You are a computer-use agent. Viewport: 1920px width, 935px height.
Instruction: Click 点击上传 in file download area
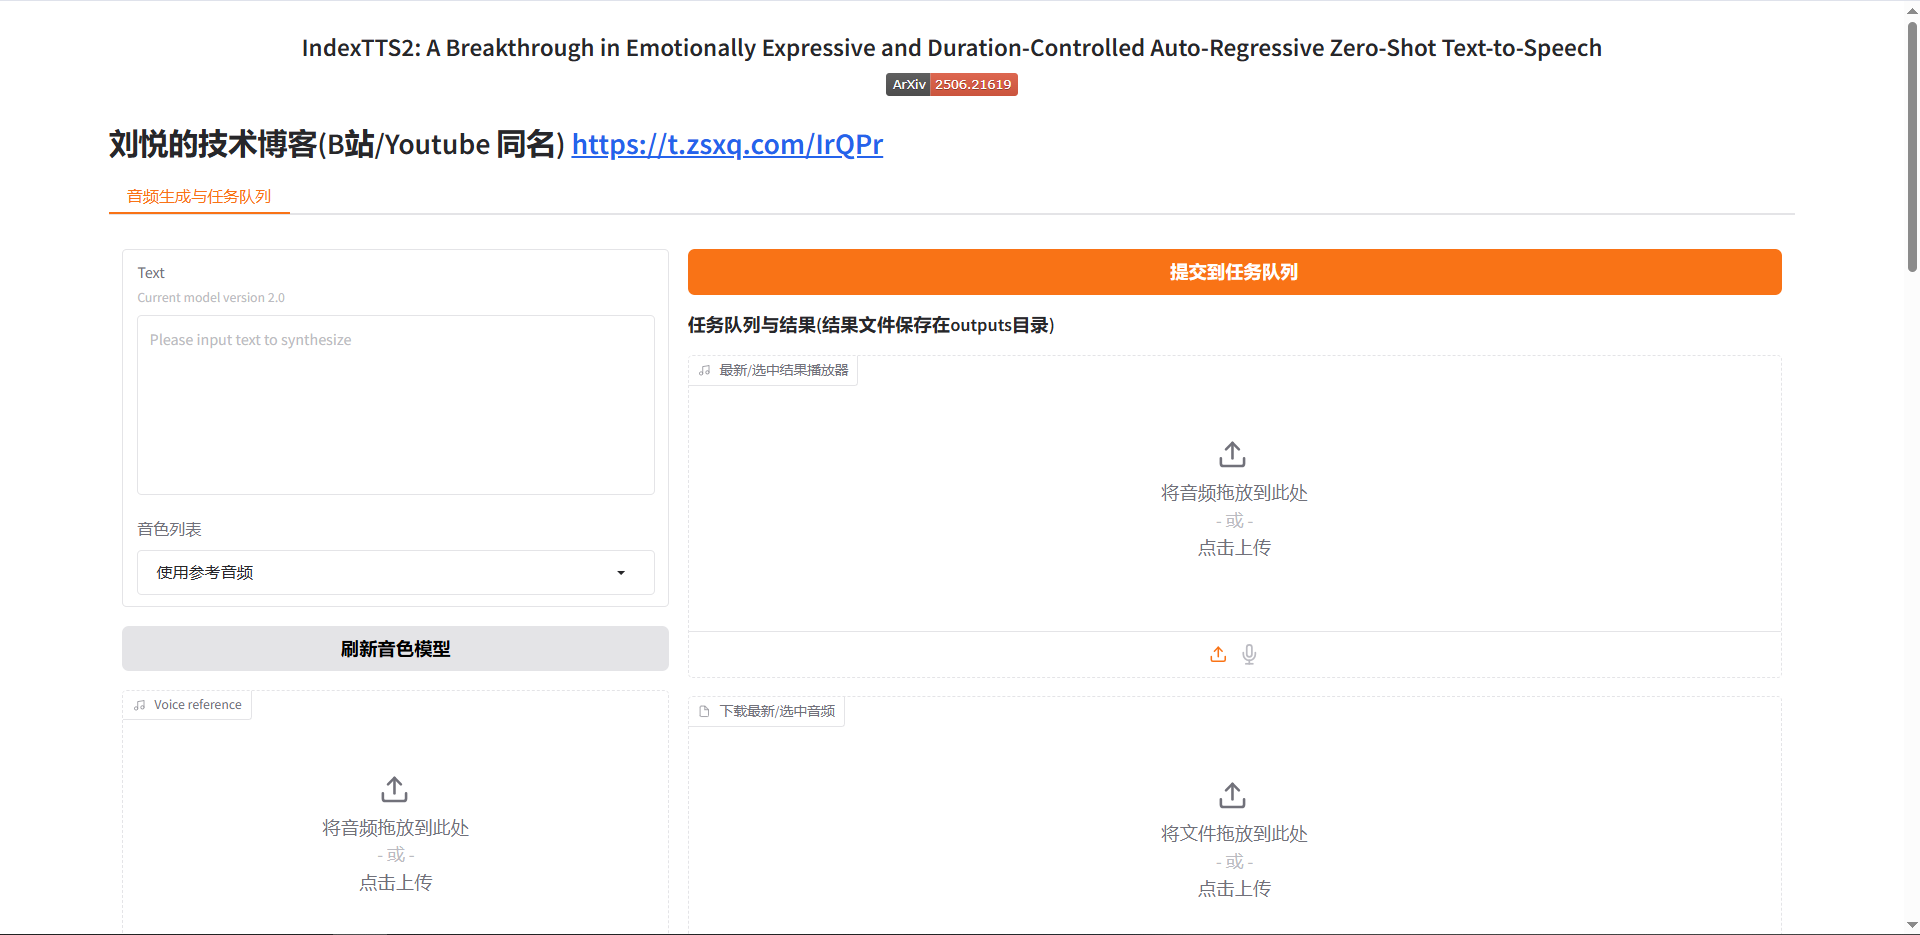coord(1234,889)
